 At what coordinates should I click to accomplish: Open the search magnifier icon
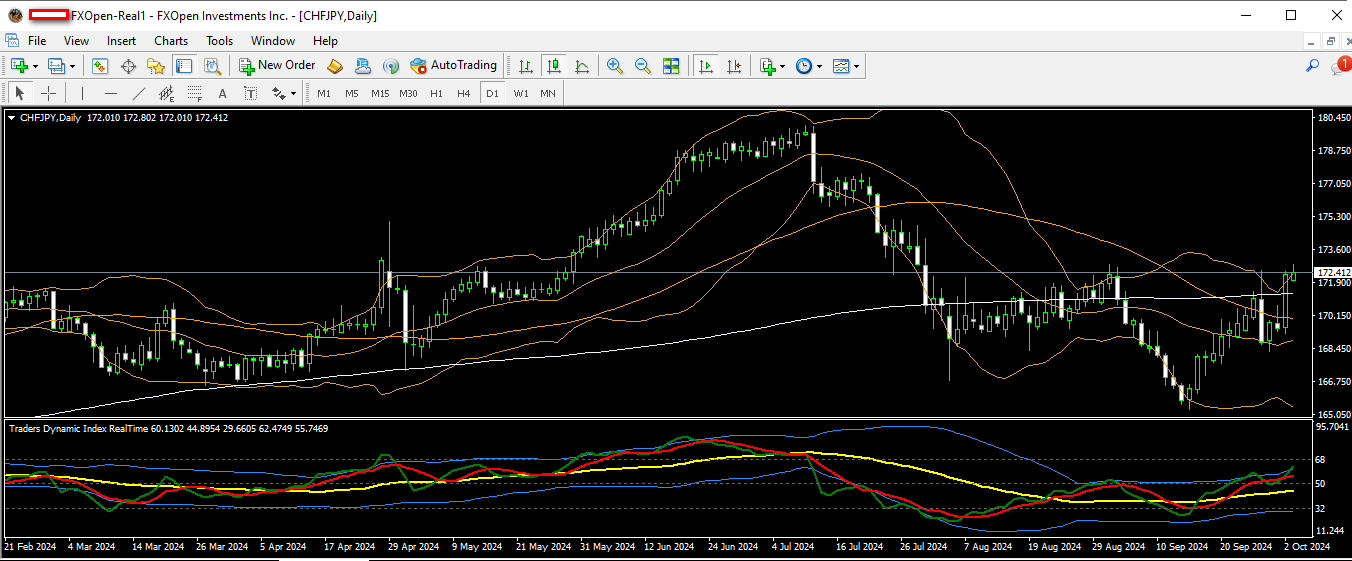point(1313,66)
